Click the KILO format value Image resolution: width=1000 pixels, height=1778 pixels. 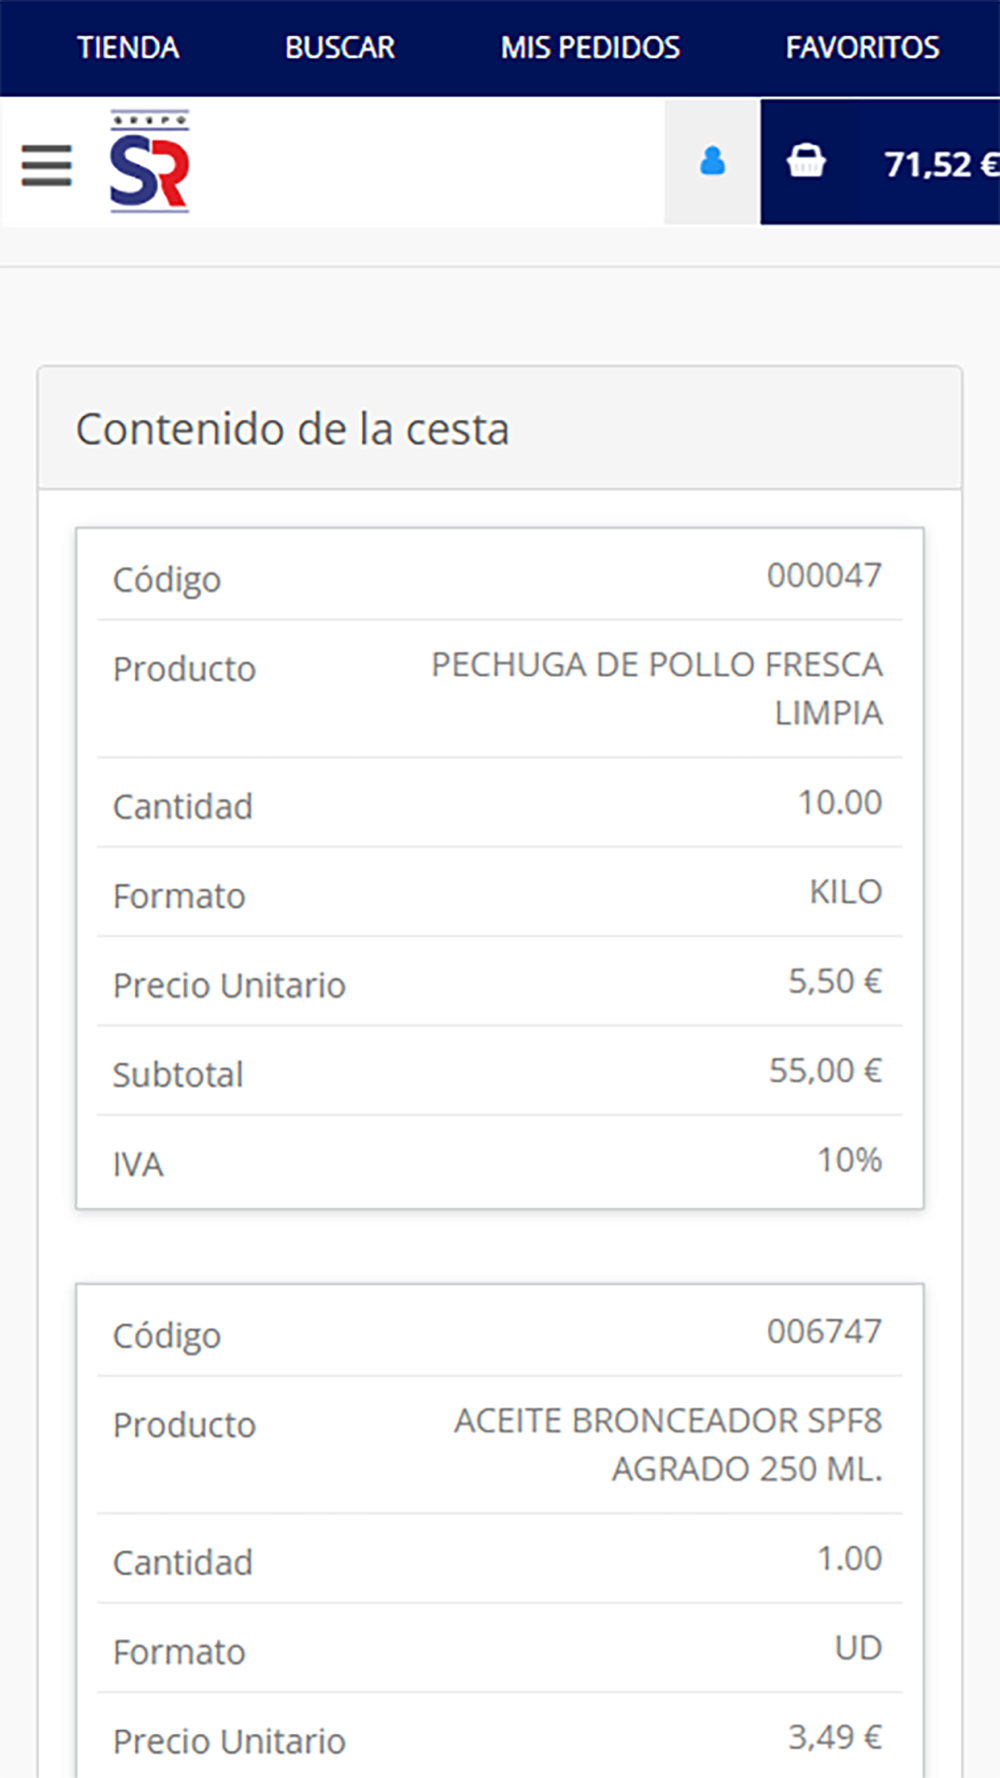845,891
